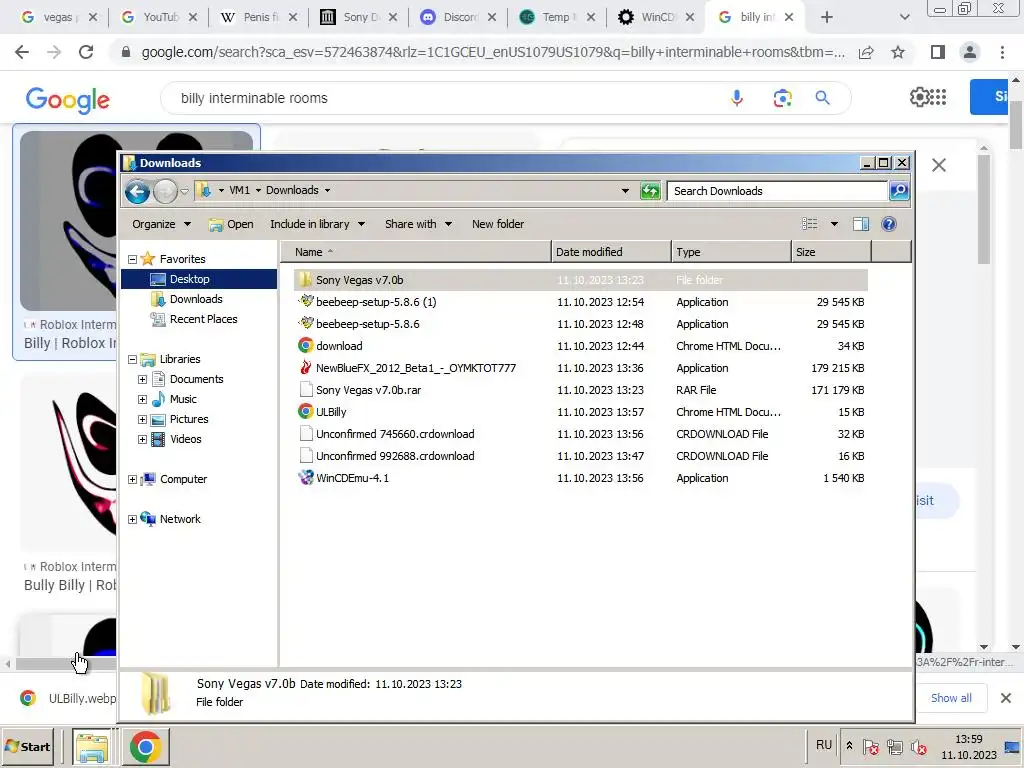Sort files by Date modified column header
This screenshot has width=1024, height=768.
click(x=611, y=252)
